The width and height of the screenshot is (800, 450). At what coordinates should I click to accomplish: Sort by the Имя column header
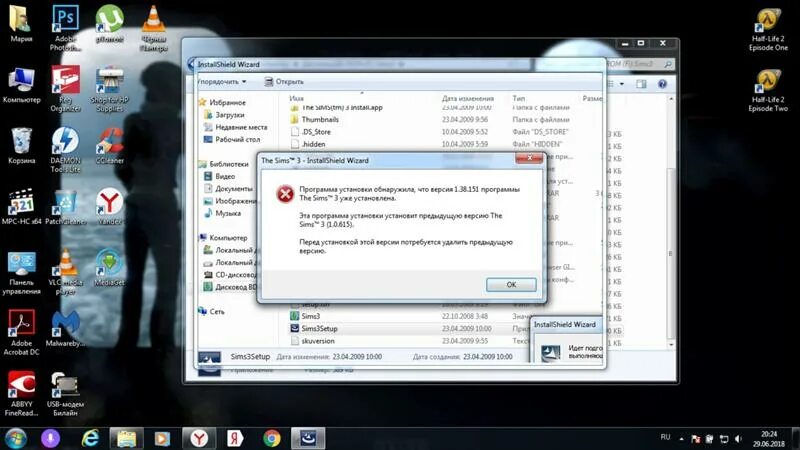[x=296, y=98]
